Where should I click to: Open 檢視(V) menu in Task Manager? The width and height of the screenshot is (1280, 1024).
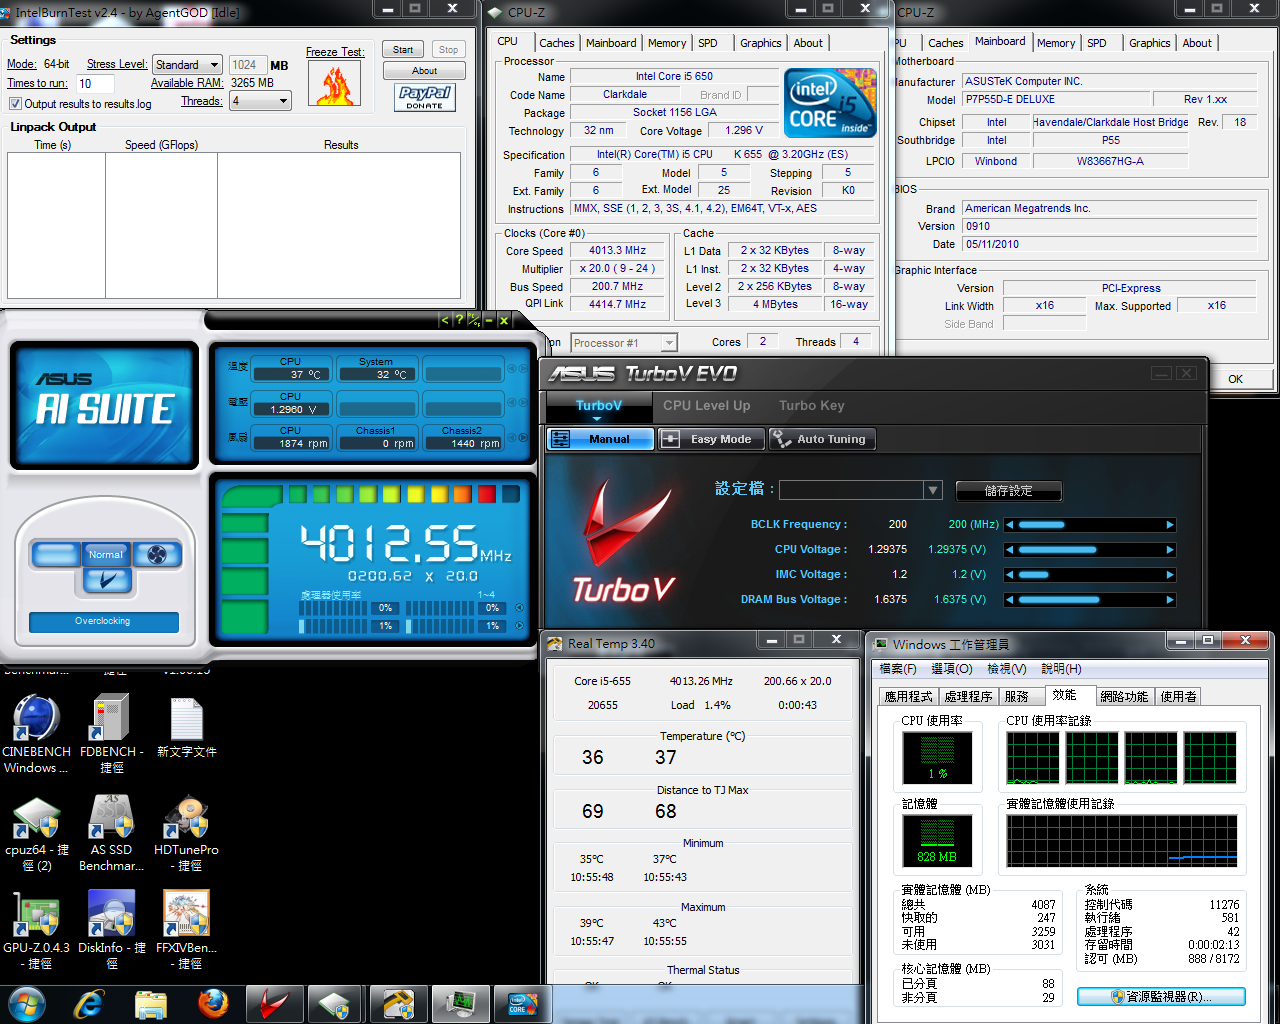tap(1006, 669)
